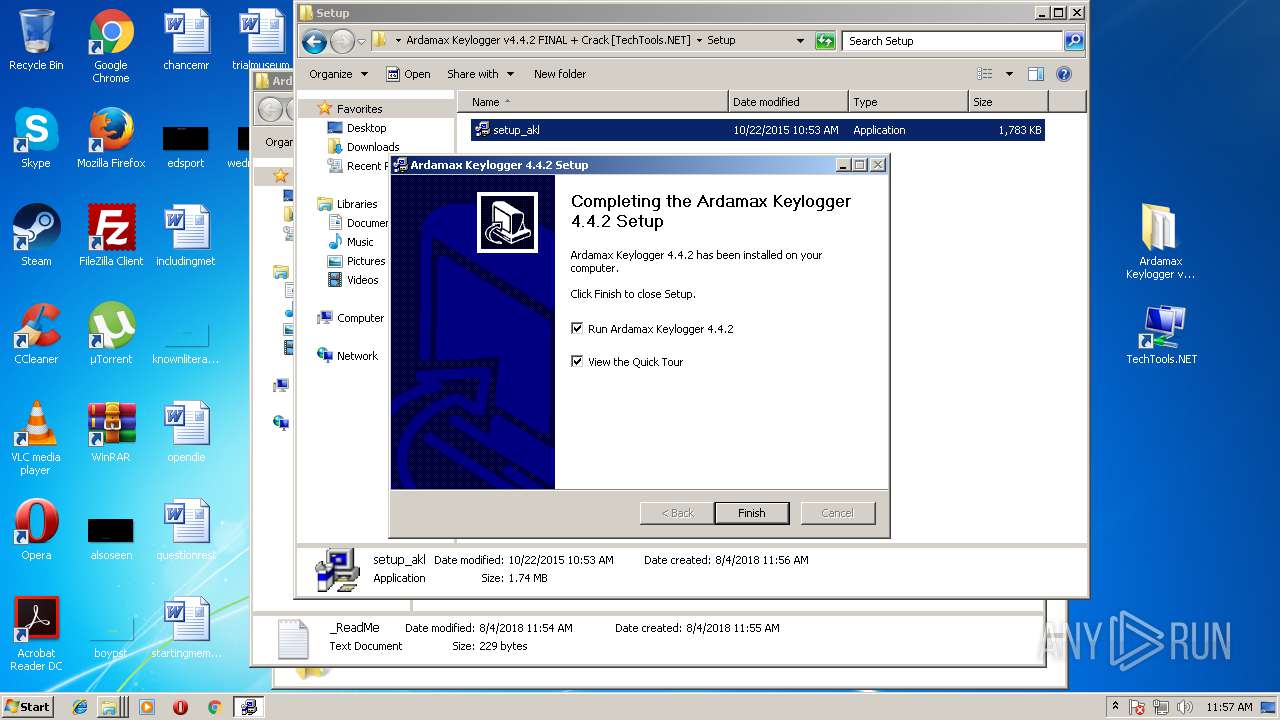Launch Opera browser shortcut
The width and height of the screenshot is (1280, 720).
pyautogui.click(x=36, y=530)
